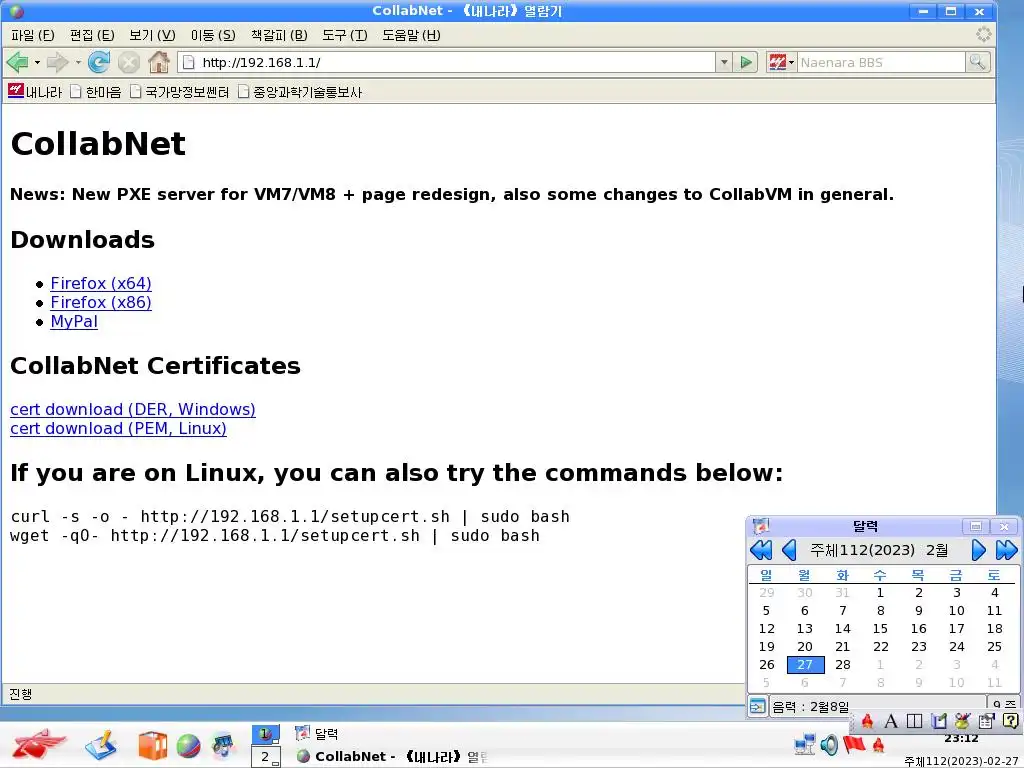Open the Red Star start menu icon
The image size is (1024, 768).
39,744
